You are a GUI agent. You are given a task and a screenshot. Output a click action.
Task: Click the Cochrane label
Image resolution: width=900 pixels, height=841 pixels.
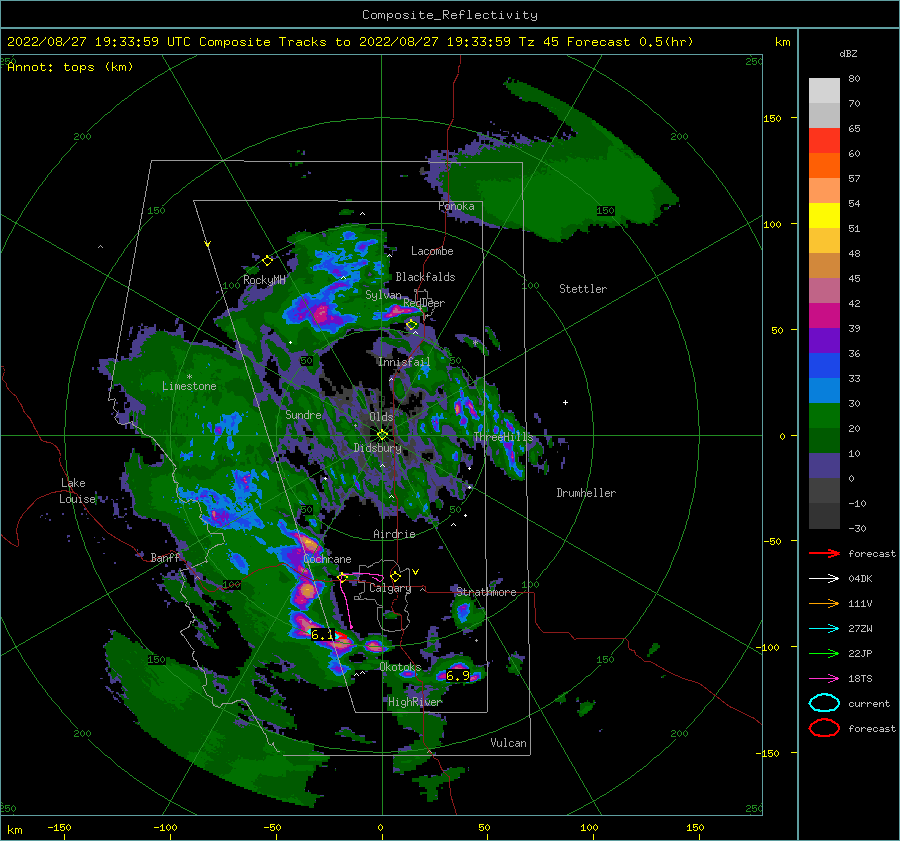327,559
